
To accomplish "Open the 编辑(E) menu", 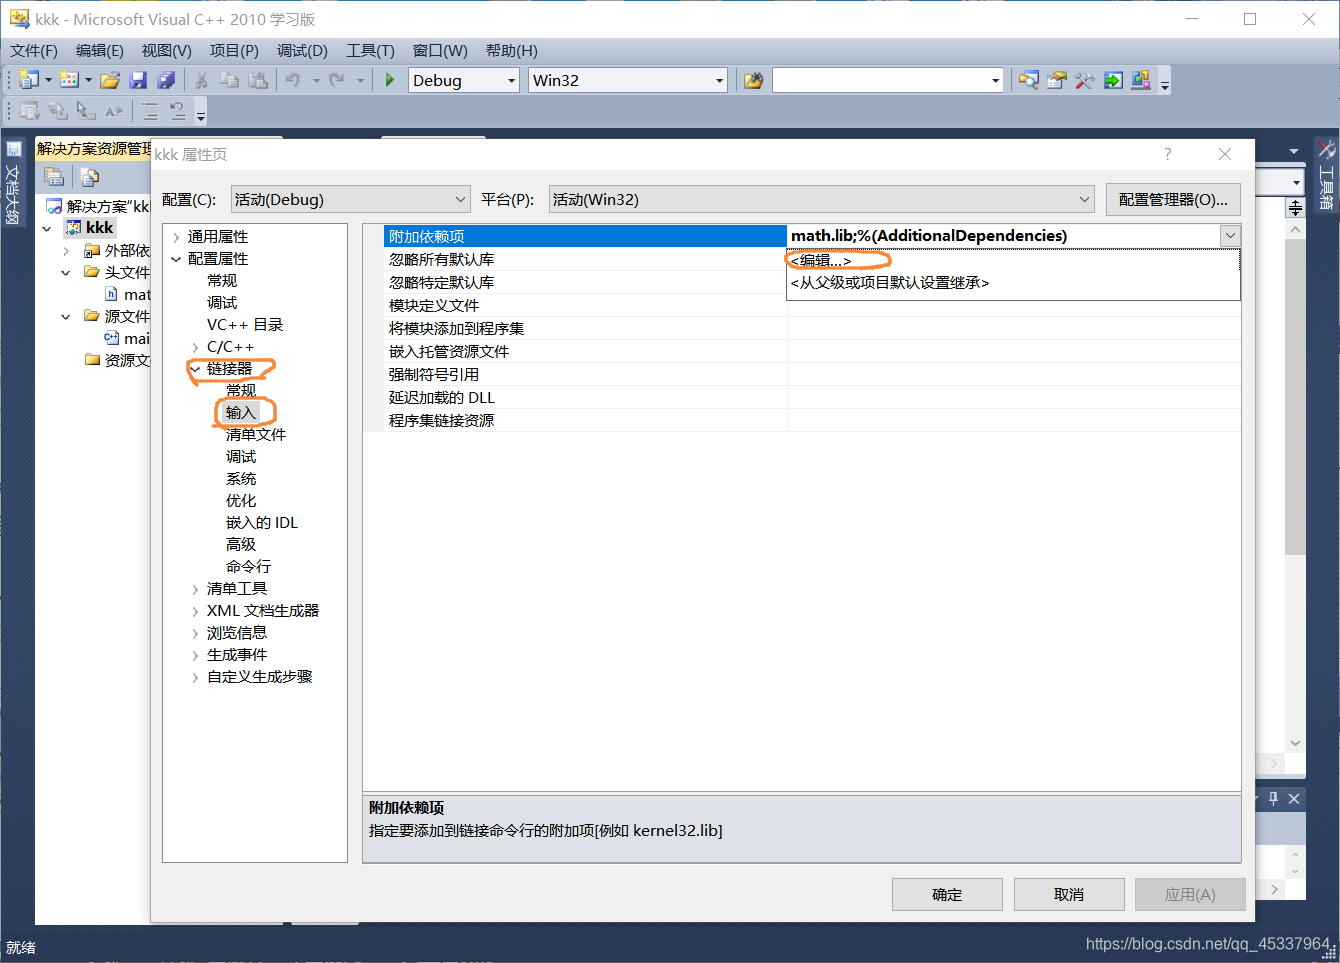I will click(100, 51).
